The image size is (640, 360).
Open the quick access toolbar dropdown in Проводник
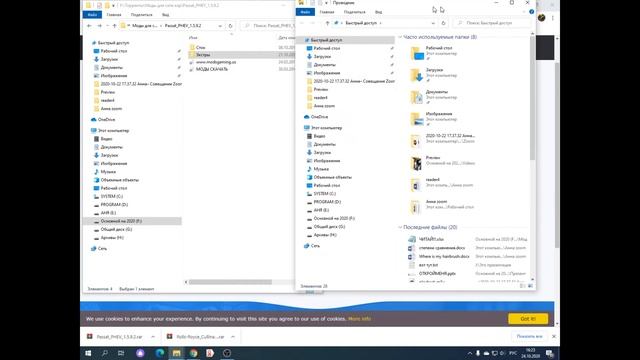[327, 3]
